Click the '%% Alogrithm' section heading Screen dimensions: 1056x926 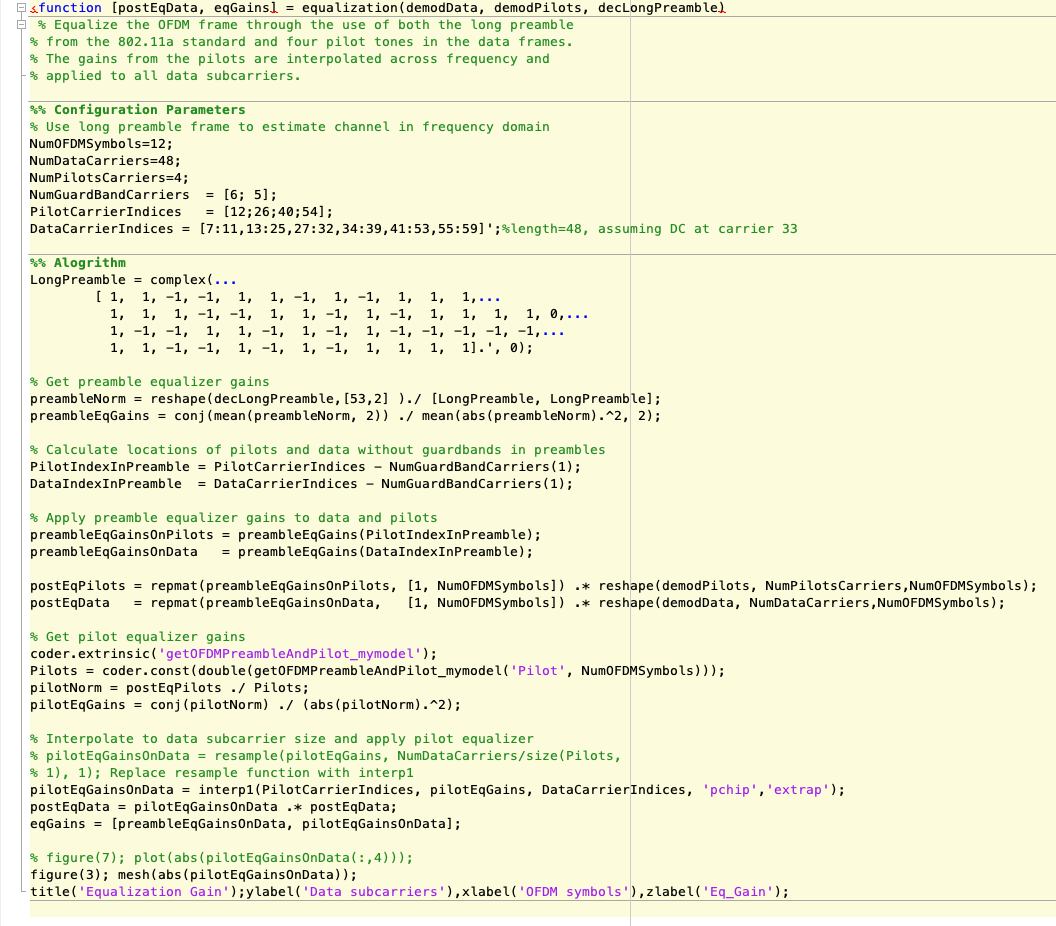[x=77, y=263]
